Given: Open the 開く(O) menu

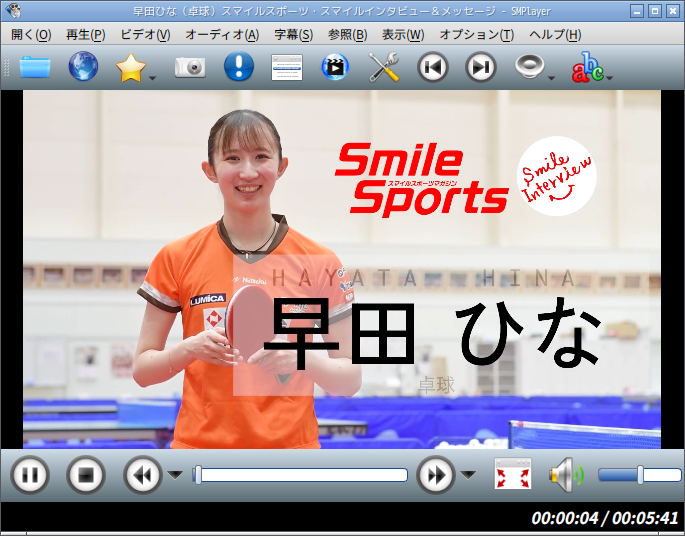Looking at the screenshot, I should point(31,35).
